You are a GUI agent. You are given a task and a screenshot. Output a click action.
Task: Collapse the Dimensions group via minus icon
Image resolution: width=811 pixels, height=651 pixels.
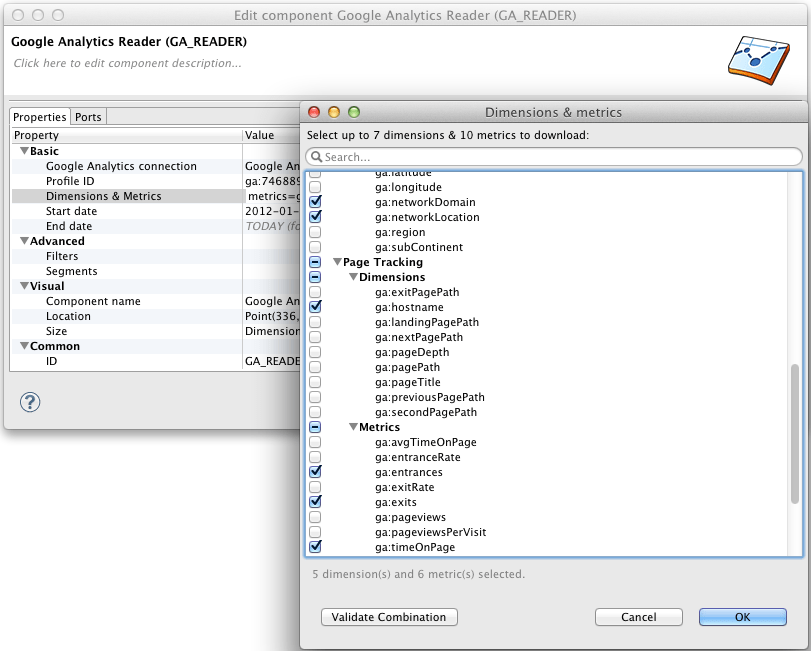tap(316, 277)
